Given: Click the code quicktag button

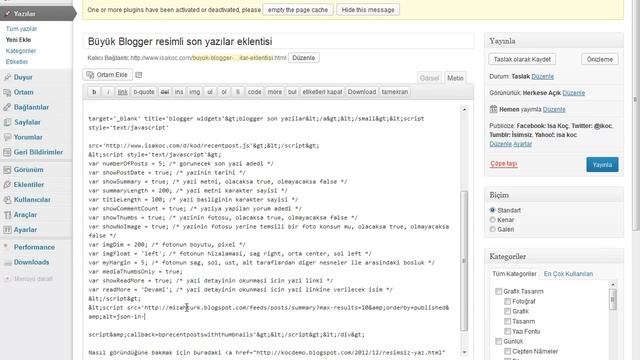Looking at the screenshot, I should tap(254, 92).
